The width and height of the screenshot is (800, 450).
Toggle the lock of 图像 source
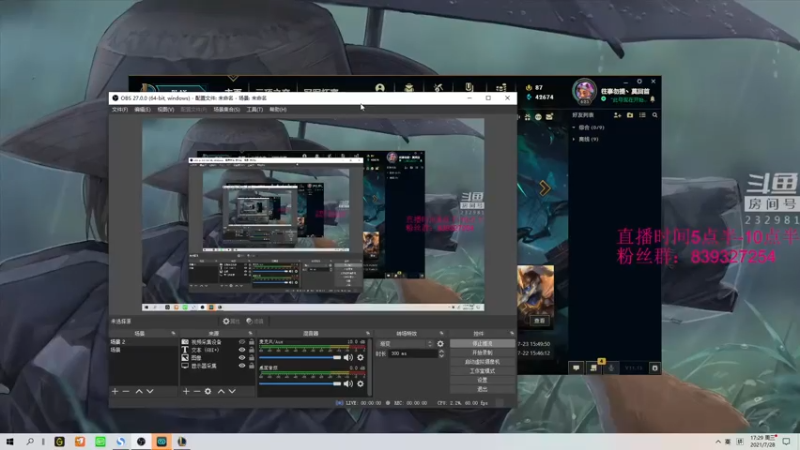click(252, 358)
